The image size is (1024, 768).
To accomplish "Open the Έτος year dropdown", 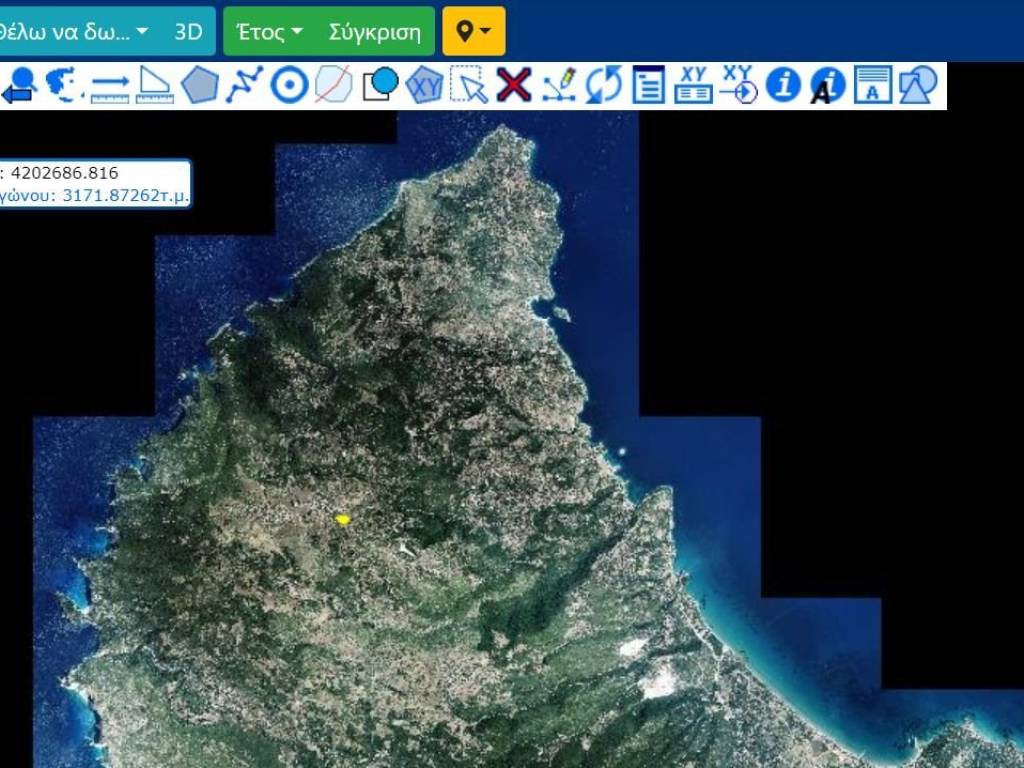I will click(268, 31).
